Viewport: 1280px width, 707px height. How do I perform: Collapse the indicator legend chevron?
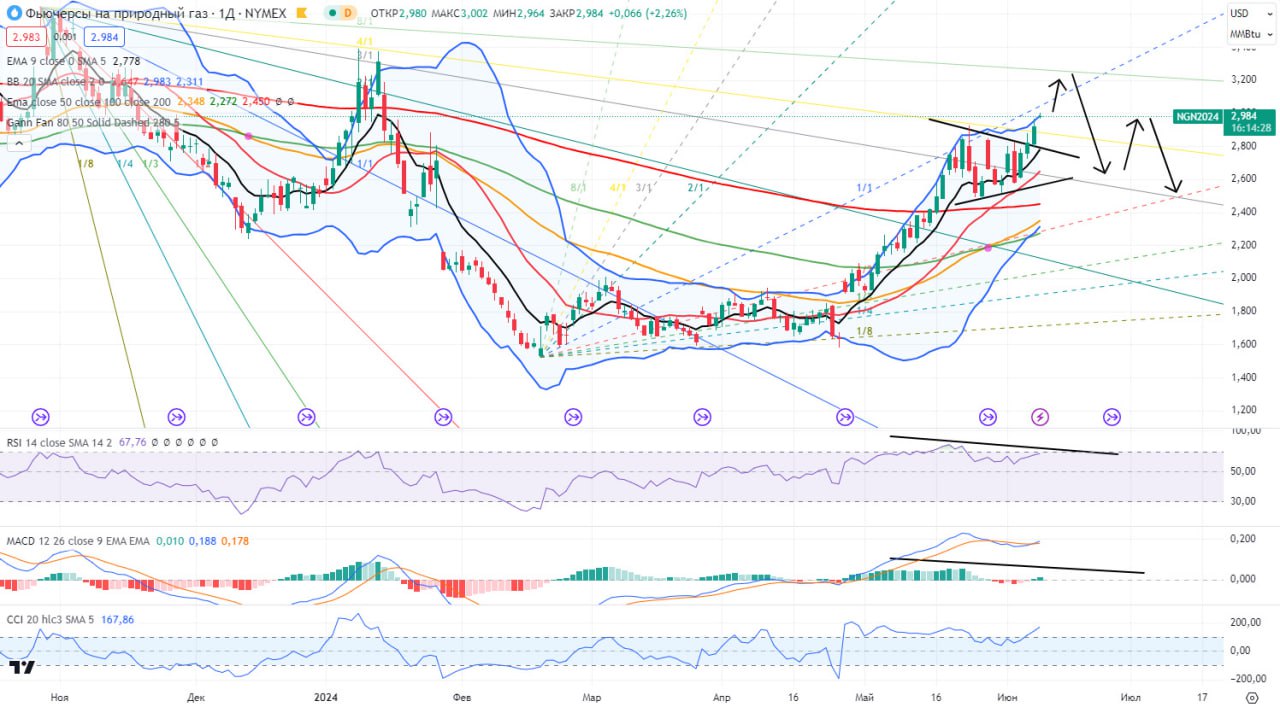coord(17,144)
